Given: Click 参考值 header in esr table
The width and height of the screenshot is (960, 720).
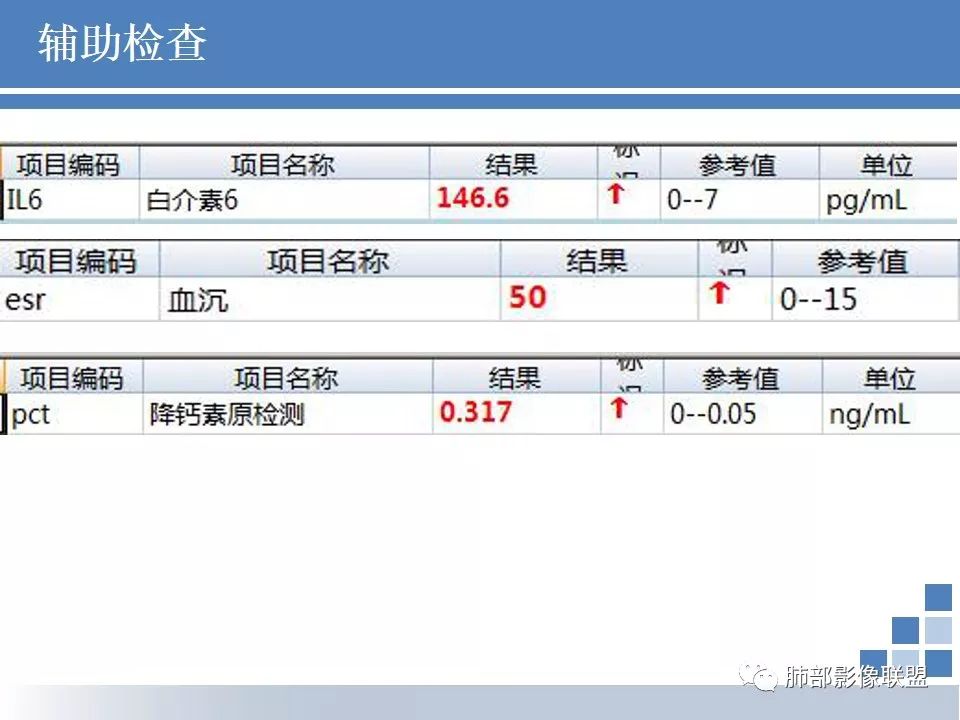Looking at the screenshot, I should (863, 261).
